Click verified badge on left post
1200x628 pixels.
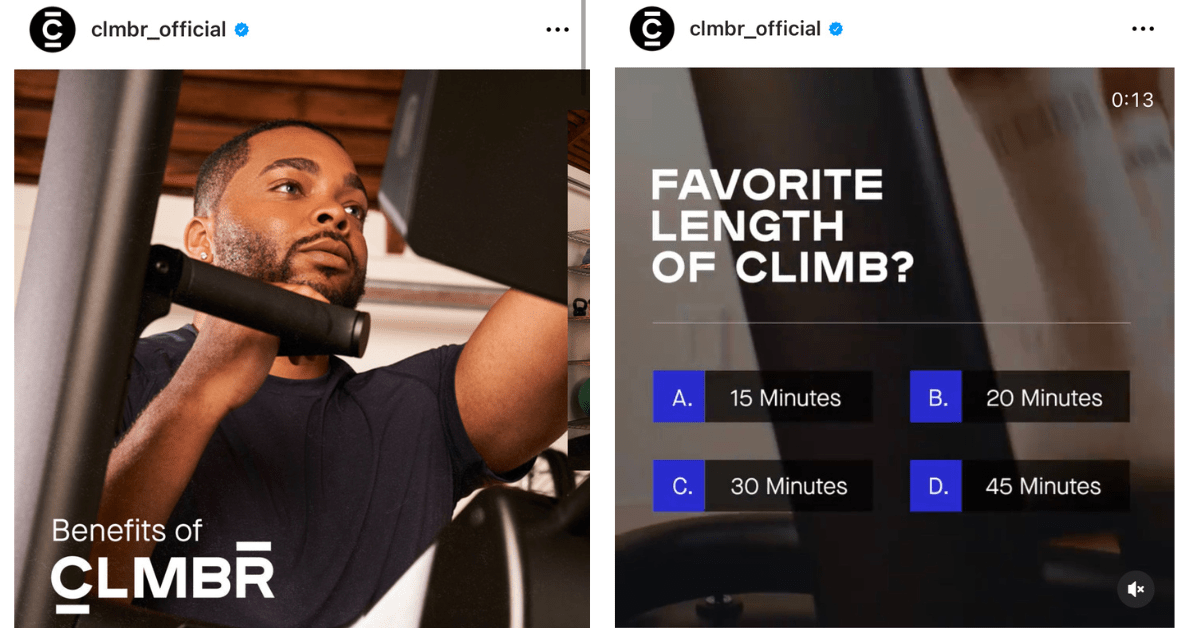click(x=241, y=30)
